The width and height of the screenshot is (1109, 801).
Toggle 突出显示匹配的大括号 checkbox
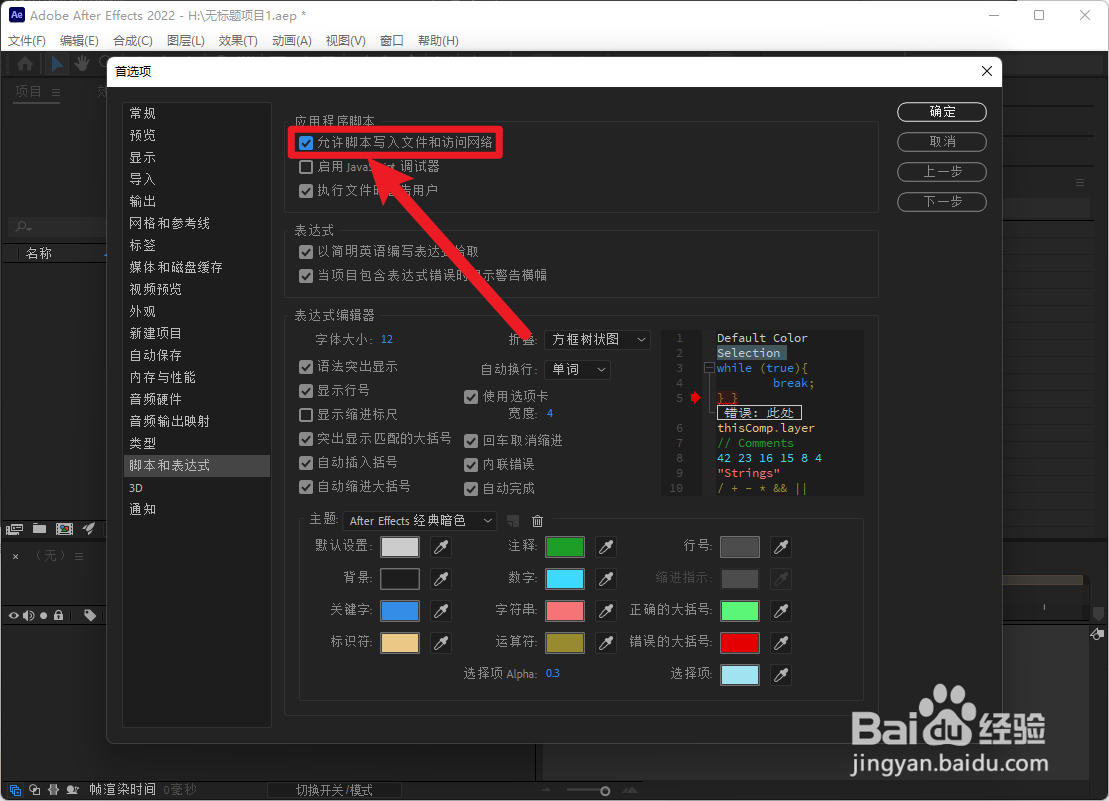click(x=306, y=439)
